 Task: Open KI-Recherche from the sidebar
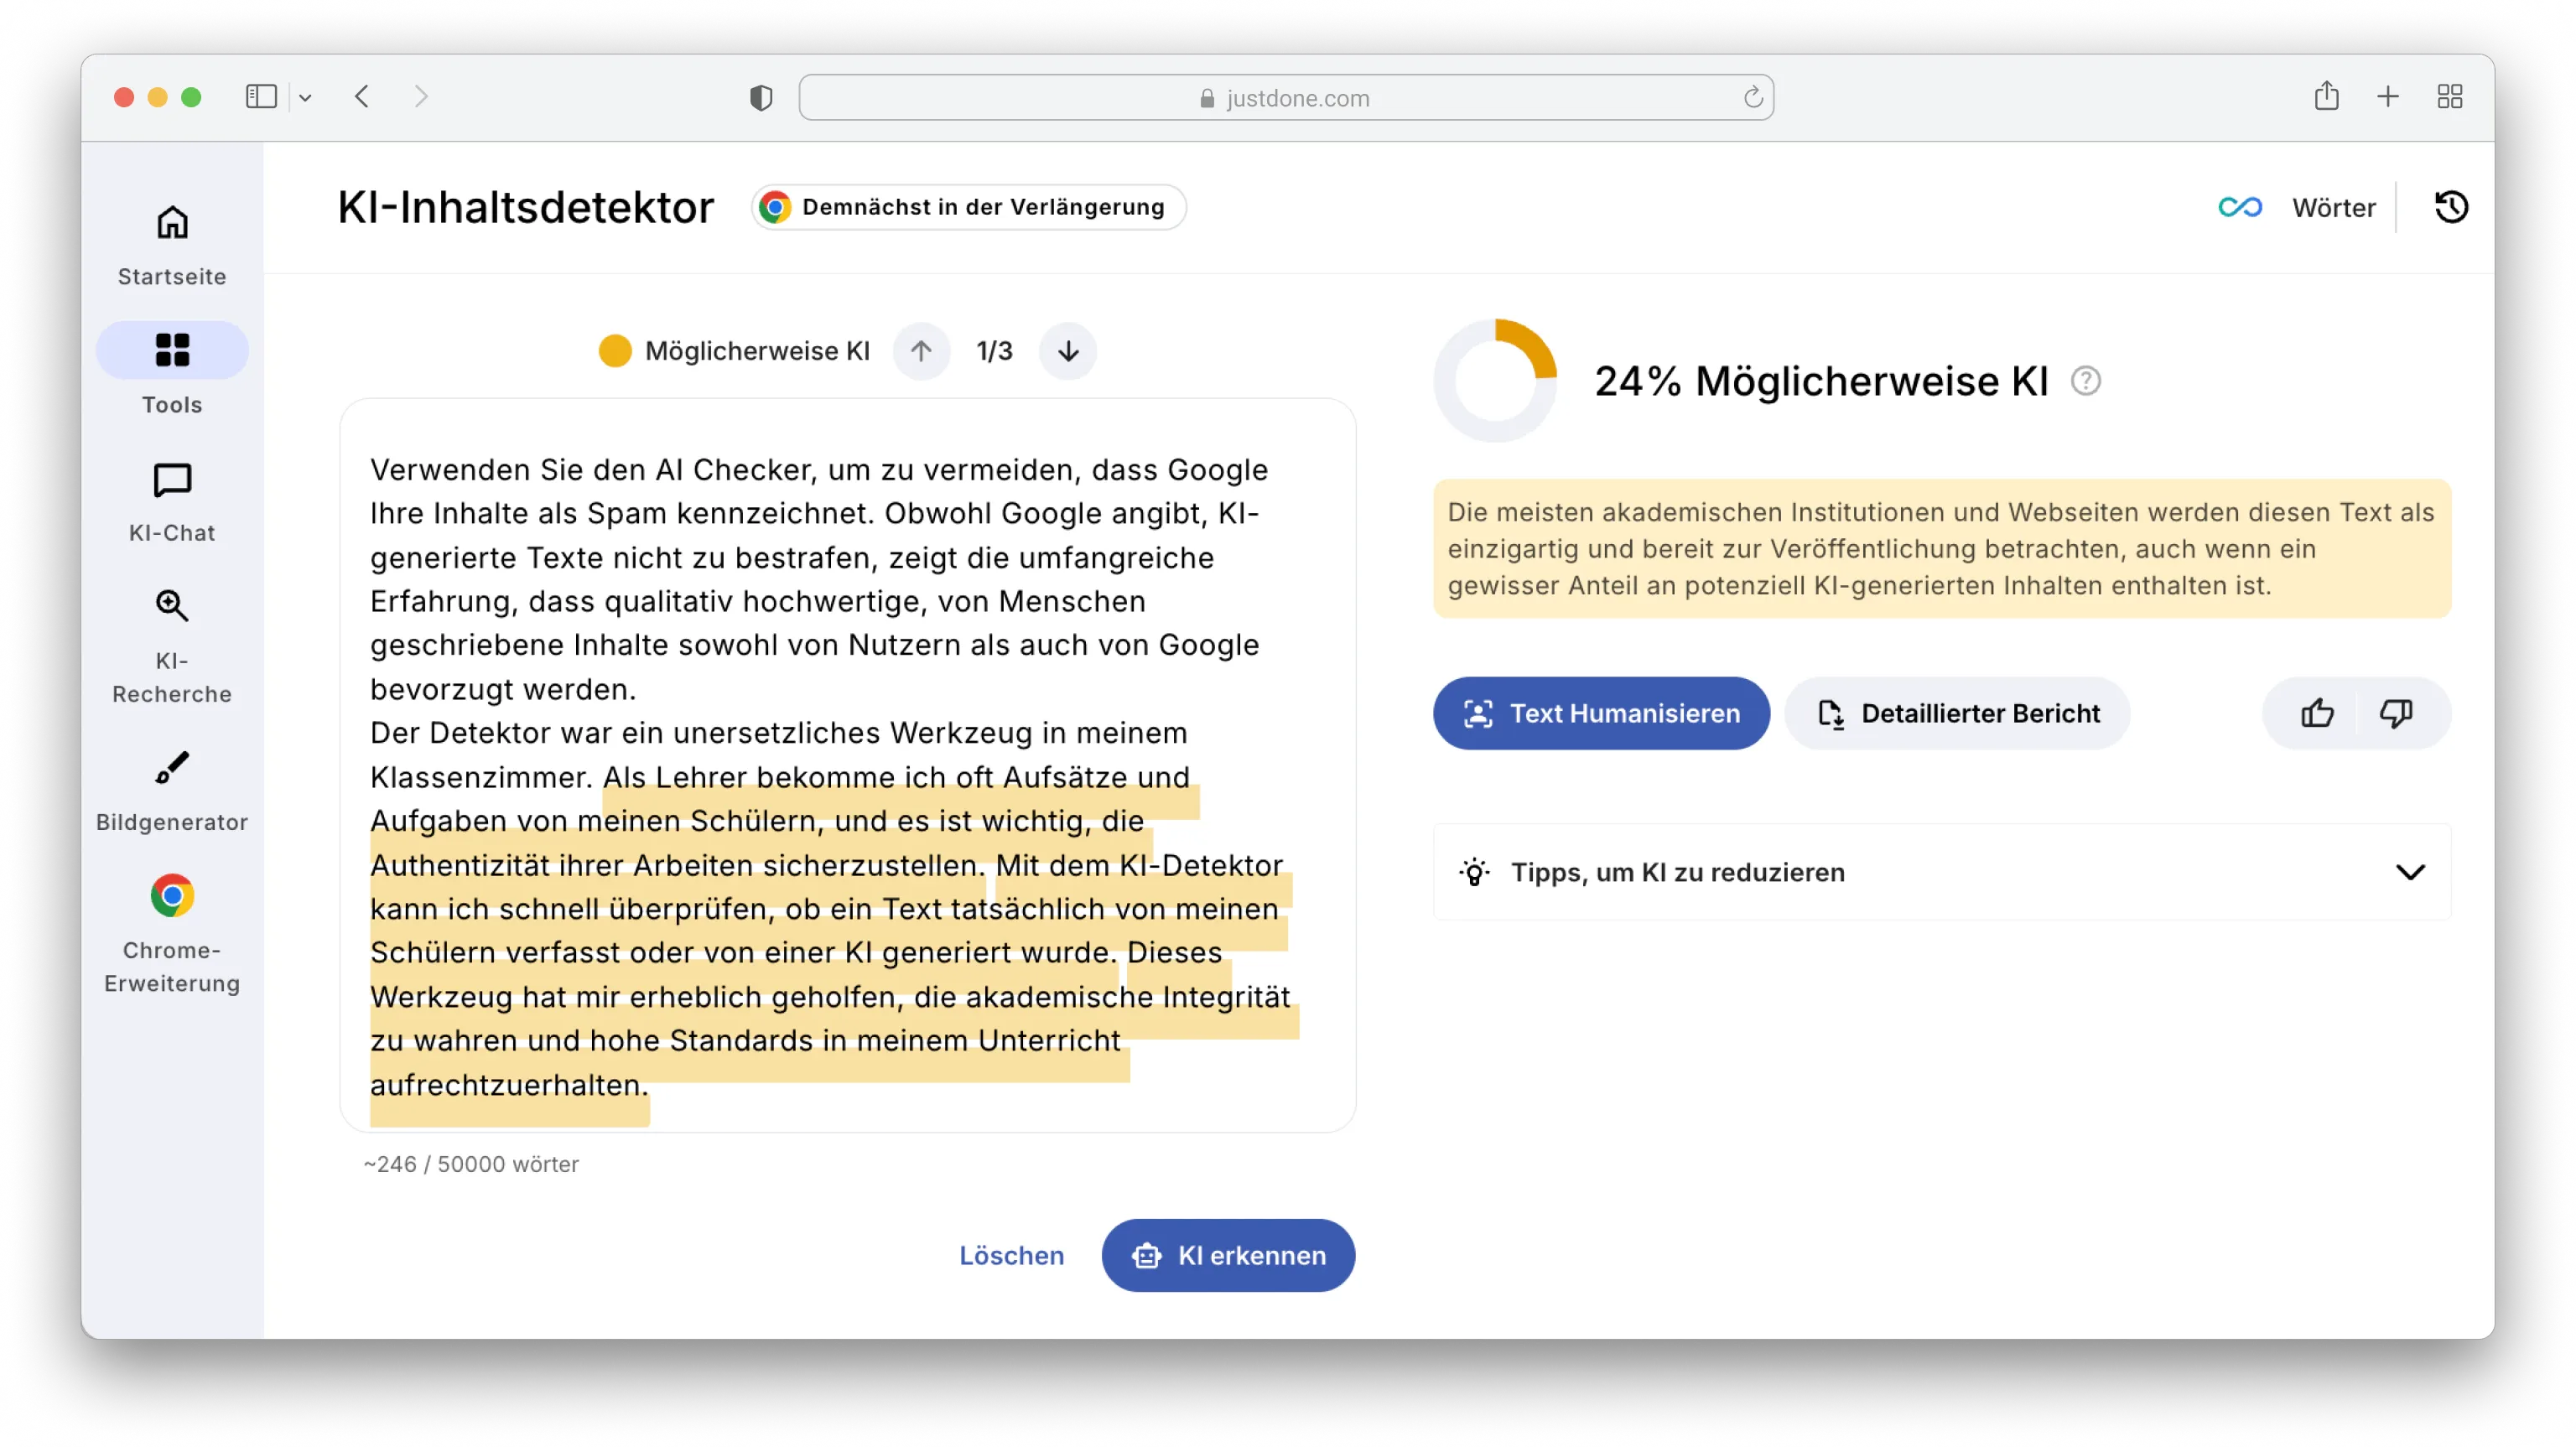[172, 645]
